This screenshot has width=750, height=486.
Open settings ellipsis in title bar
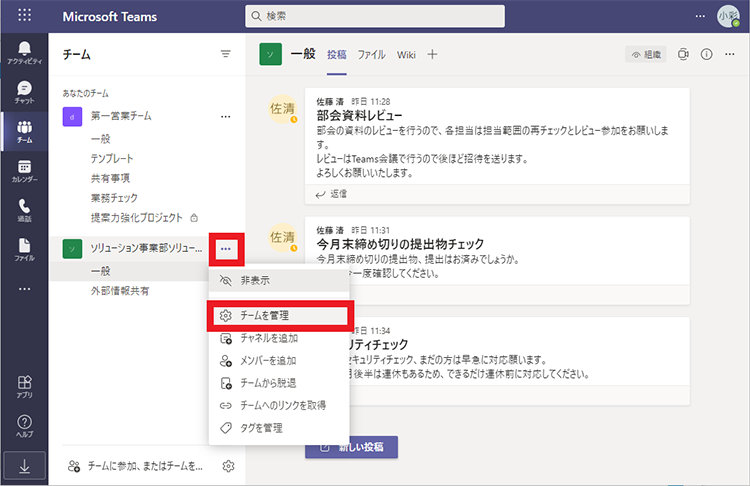tap(700, 16)
